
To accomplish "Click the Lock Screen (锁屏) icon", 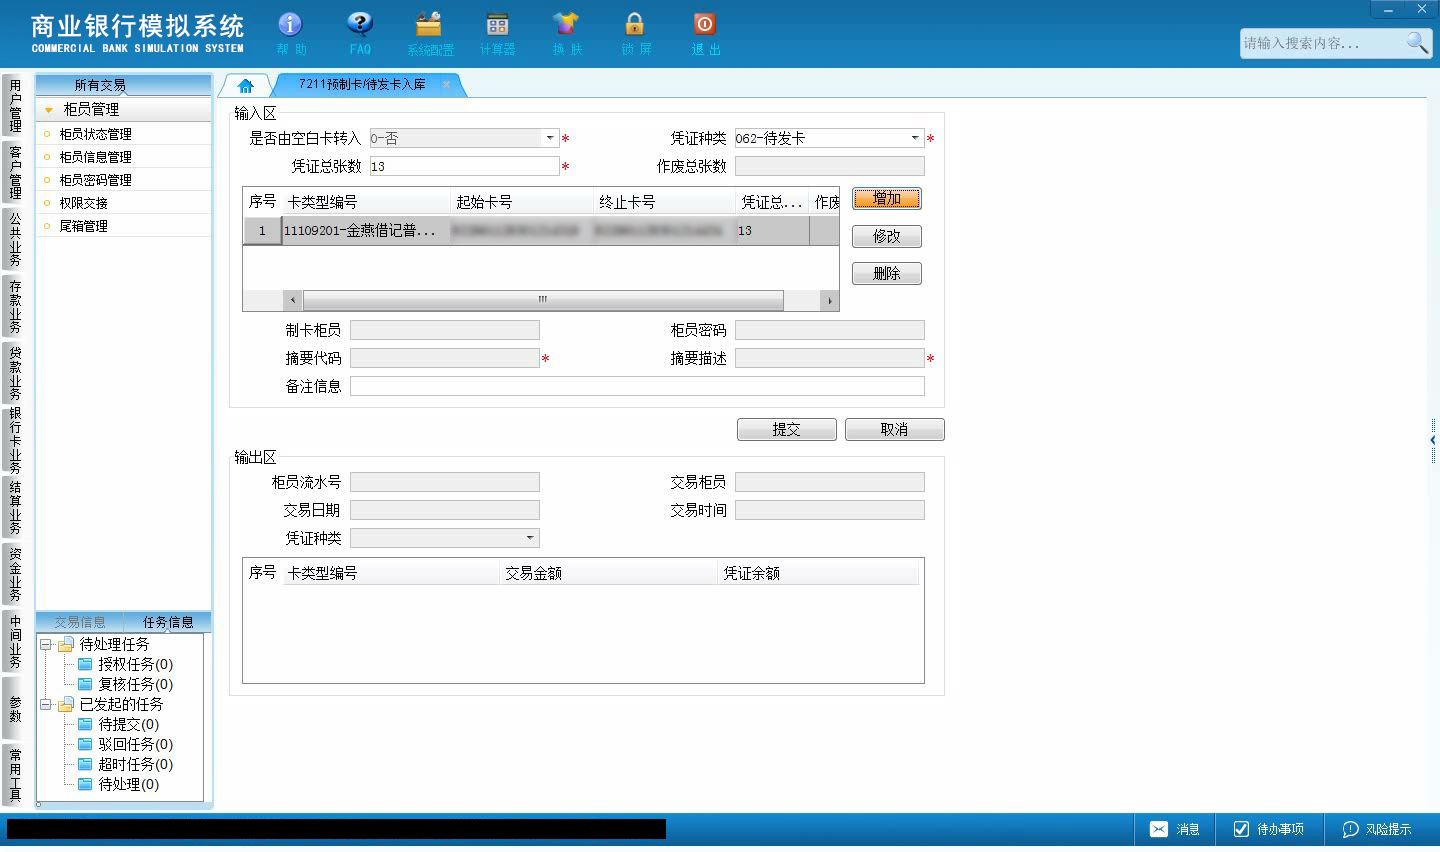I will (x=635, y=32).
